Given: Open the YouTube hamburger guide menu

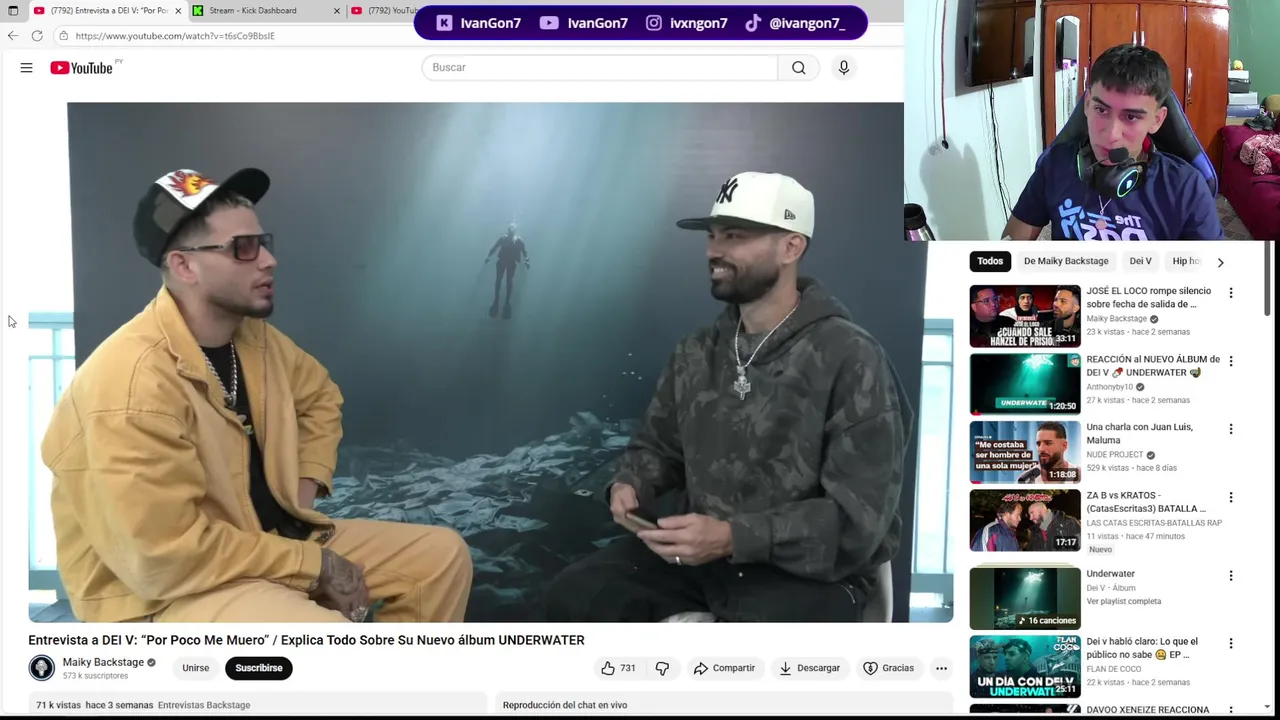Looking at the screenshot, I should (x=26, y=68).
